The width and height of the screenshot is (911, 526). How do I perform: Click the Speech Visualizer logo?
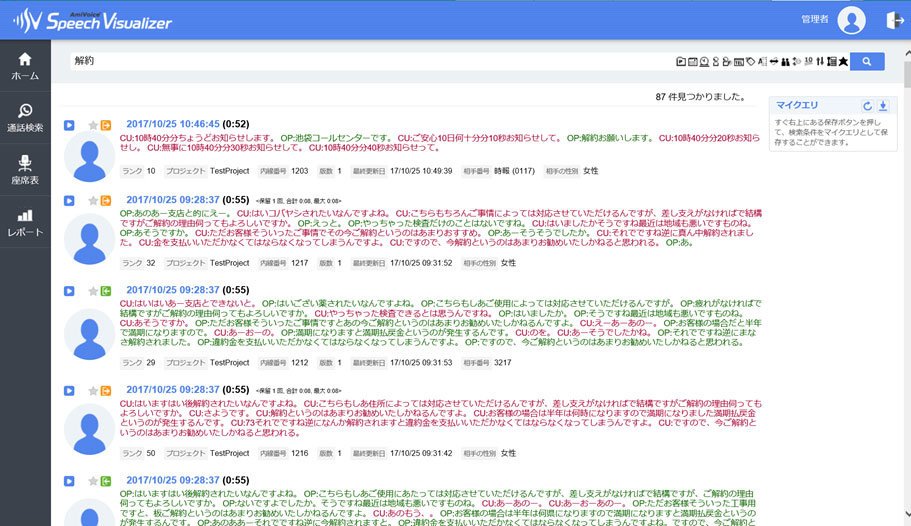point(93,21)
